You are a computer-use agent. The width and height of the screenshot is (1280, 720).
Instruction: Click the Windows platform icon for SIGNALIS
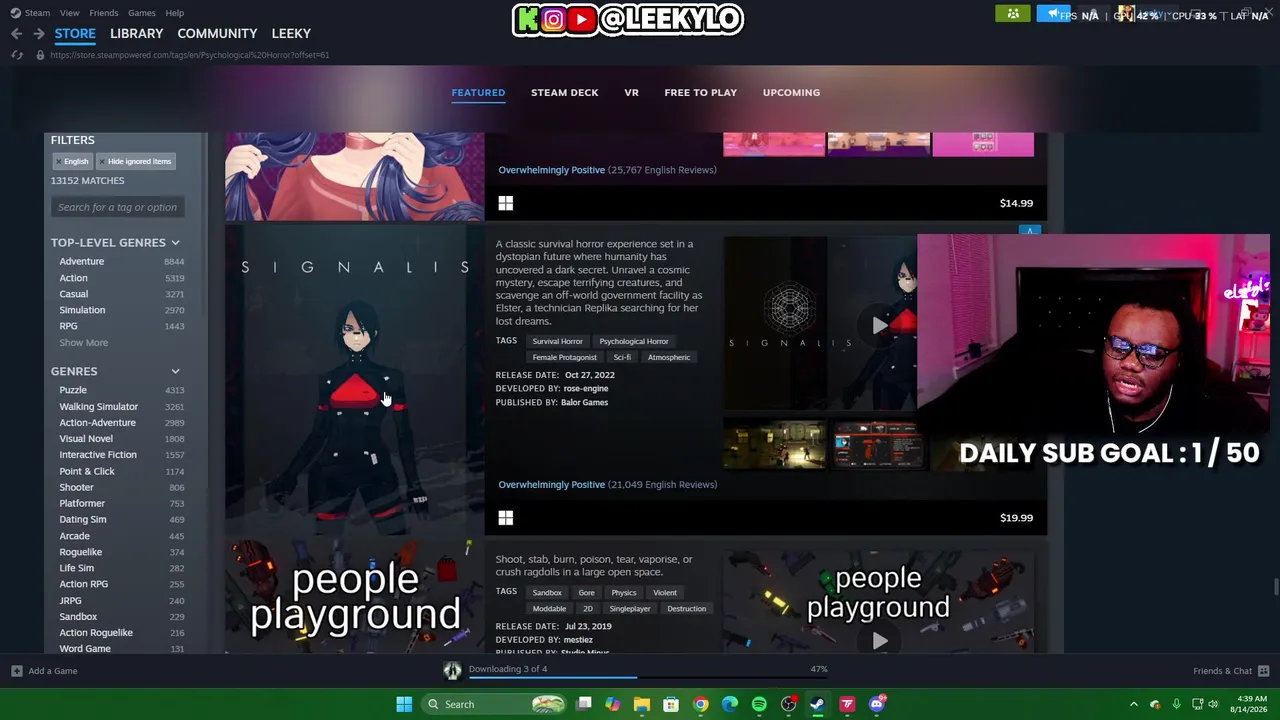tap(506, 518)
